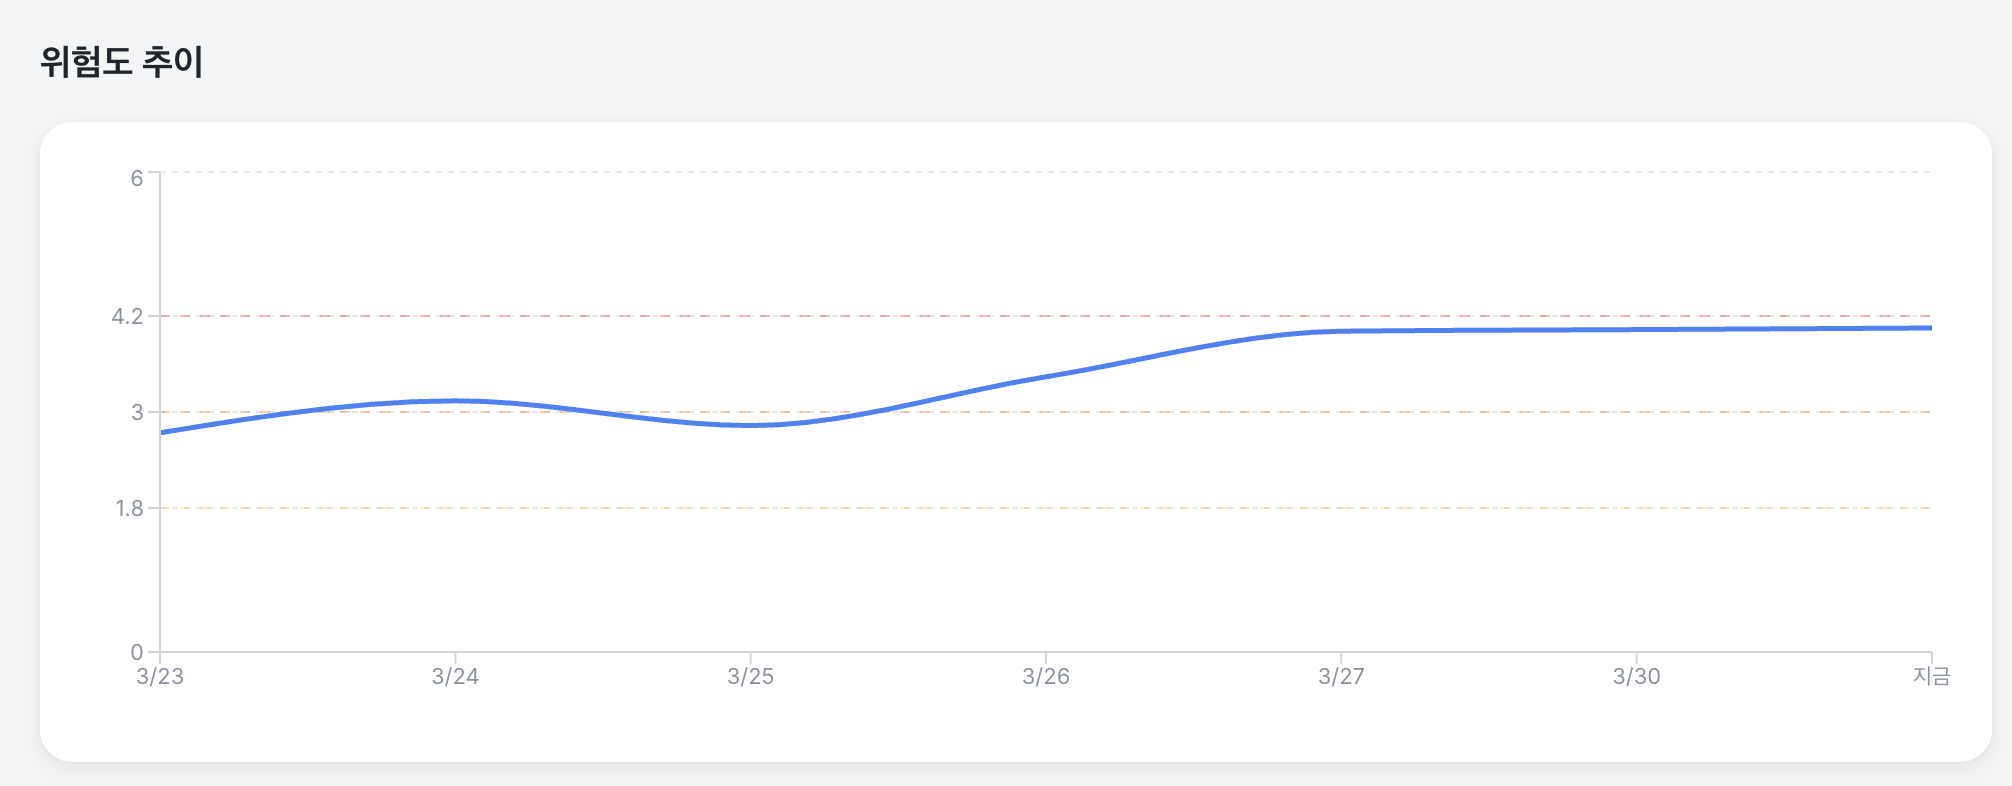This screenshot has width=2012, height=786.
Task: Pick the 3/25 date on the x-axis
Action: (x=750, y=677)
